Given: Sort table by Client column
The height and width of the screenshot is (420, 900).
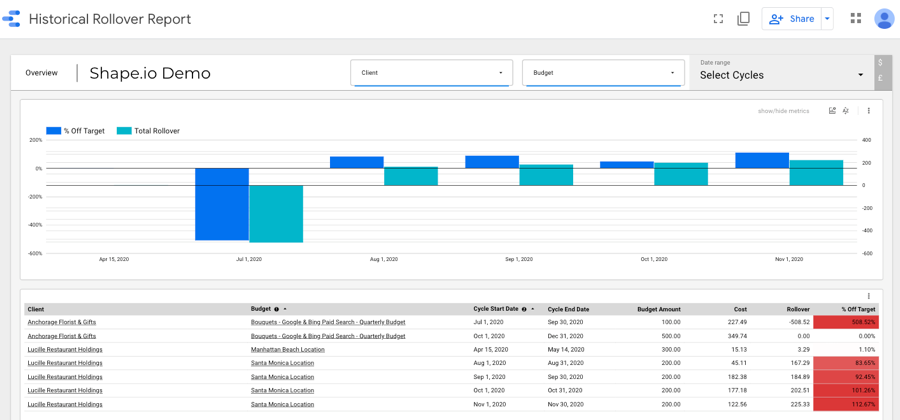Looking at the screenshot, I should click(36, 309).
